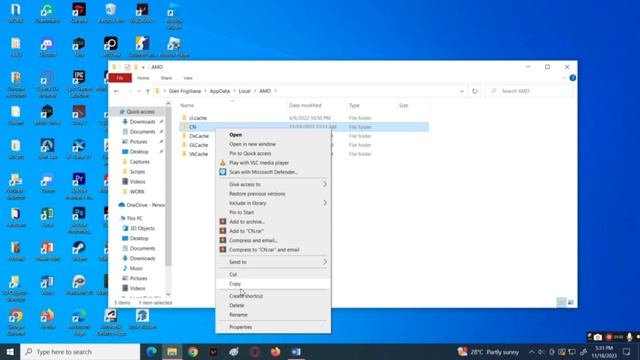Open 3D Objects under This PC
640x360 pixels.
click(142, 229)
